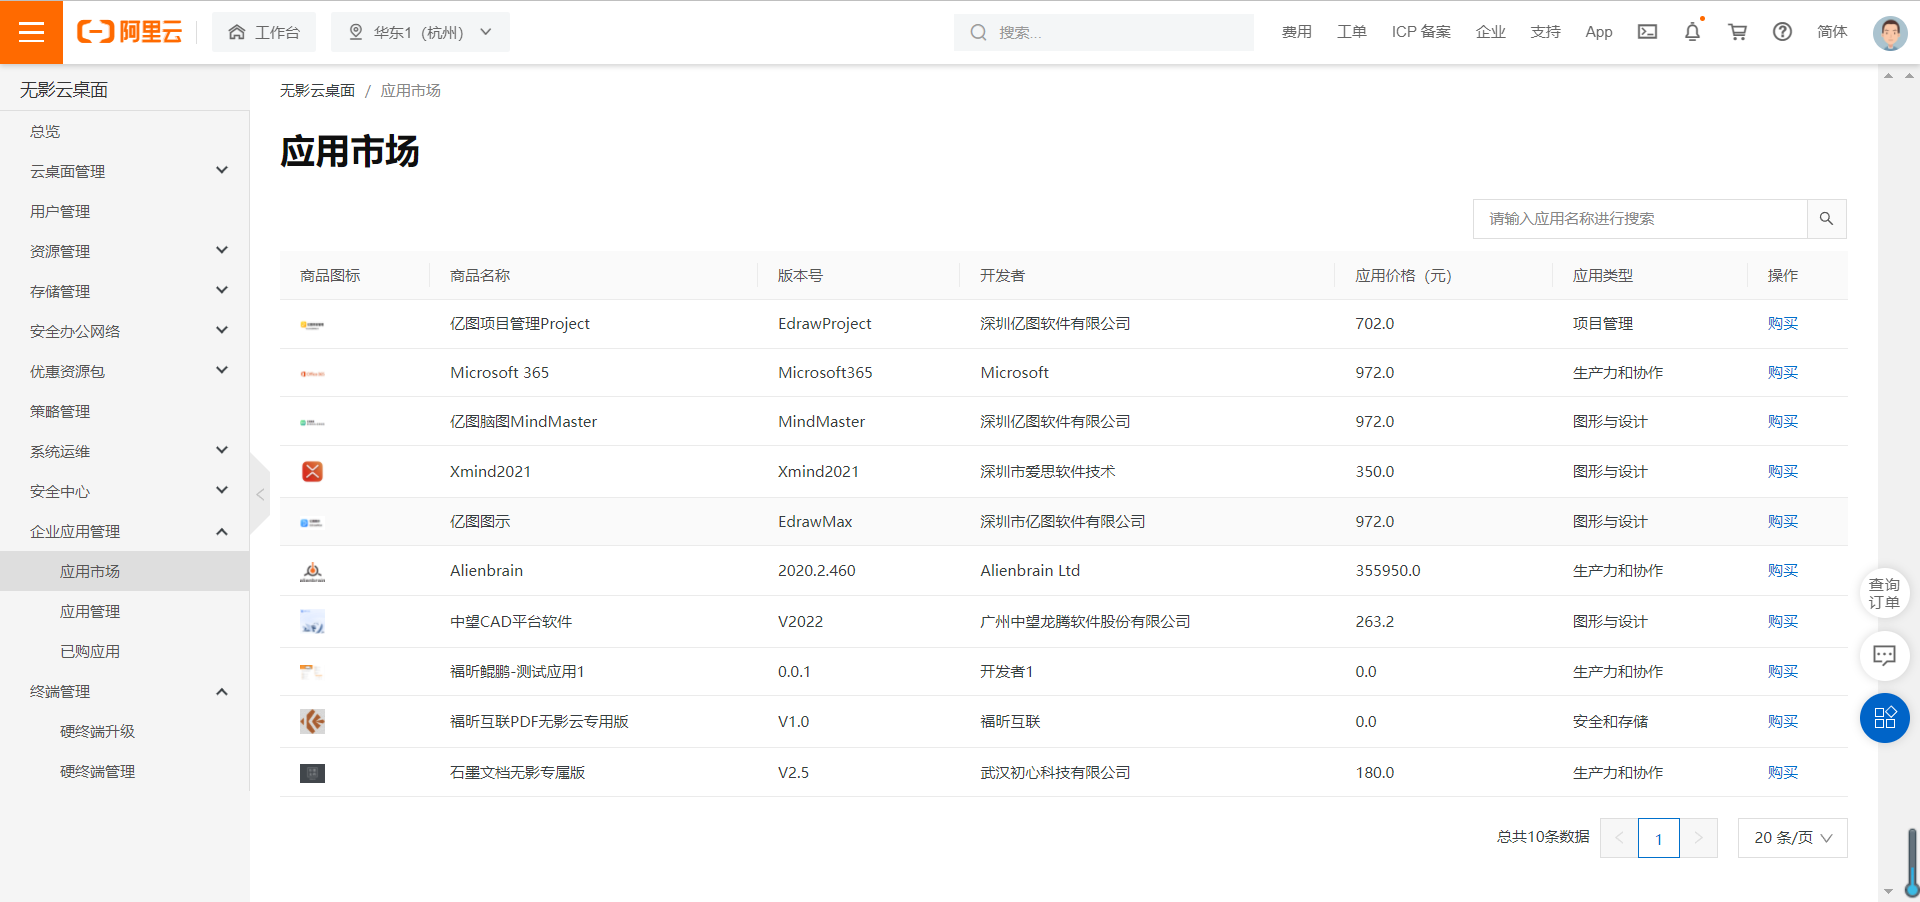This screenshot has height=902, width=1920.
Task: Select 硬终端升级 in the sidebar
Action: [x=124, y=731]
